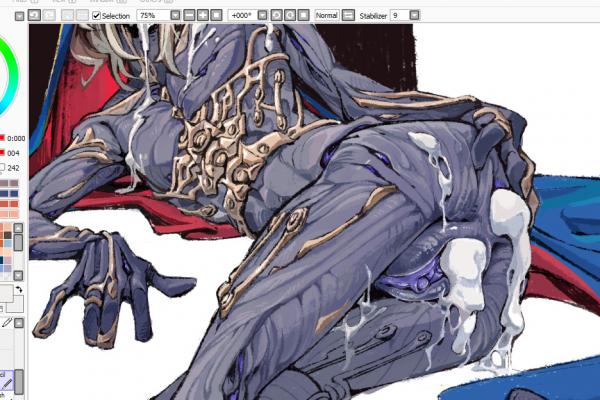Click the tool tray scroll button beside the pen
Image resolution: width=600 pixels, height=400 pixels.
click(19, 323)
